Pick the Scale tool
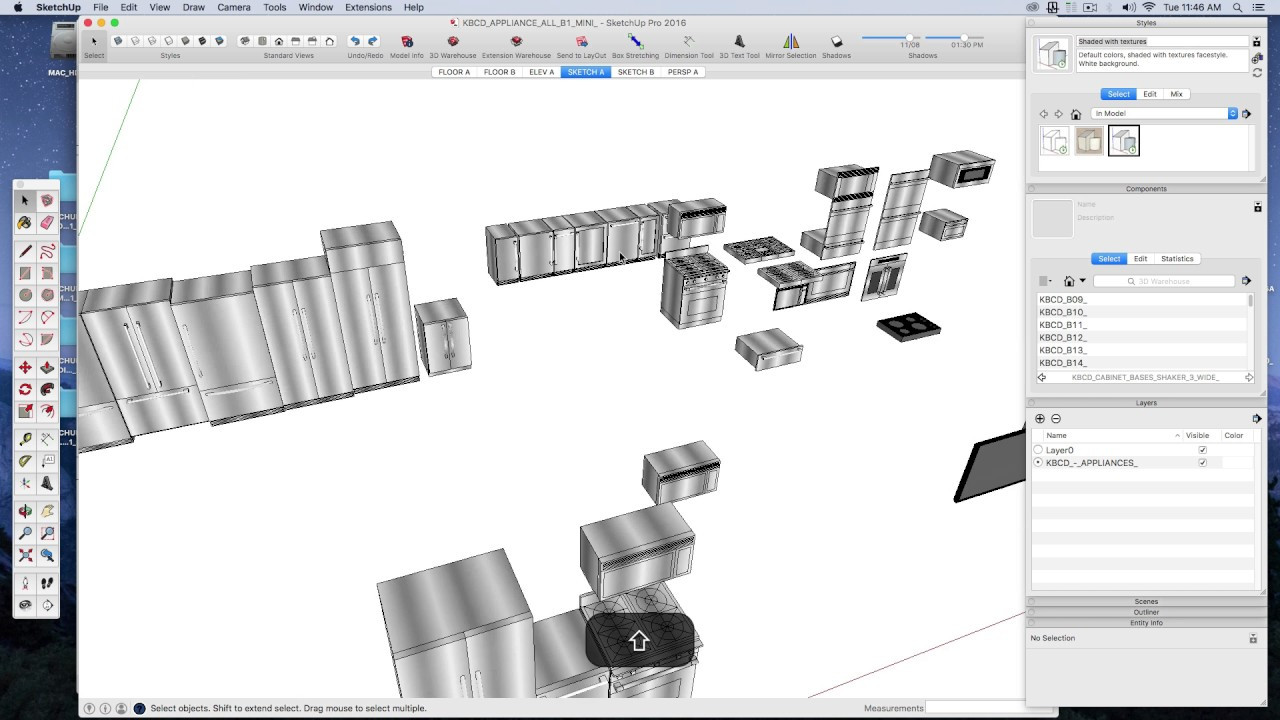1280x720 pixels. [x=25, y=412]
